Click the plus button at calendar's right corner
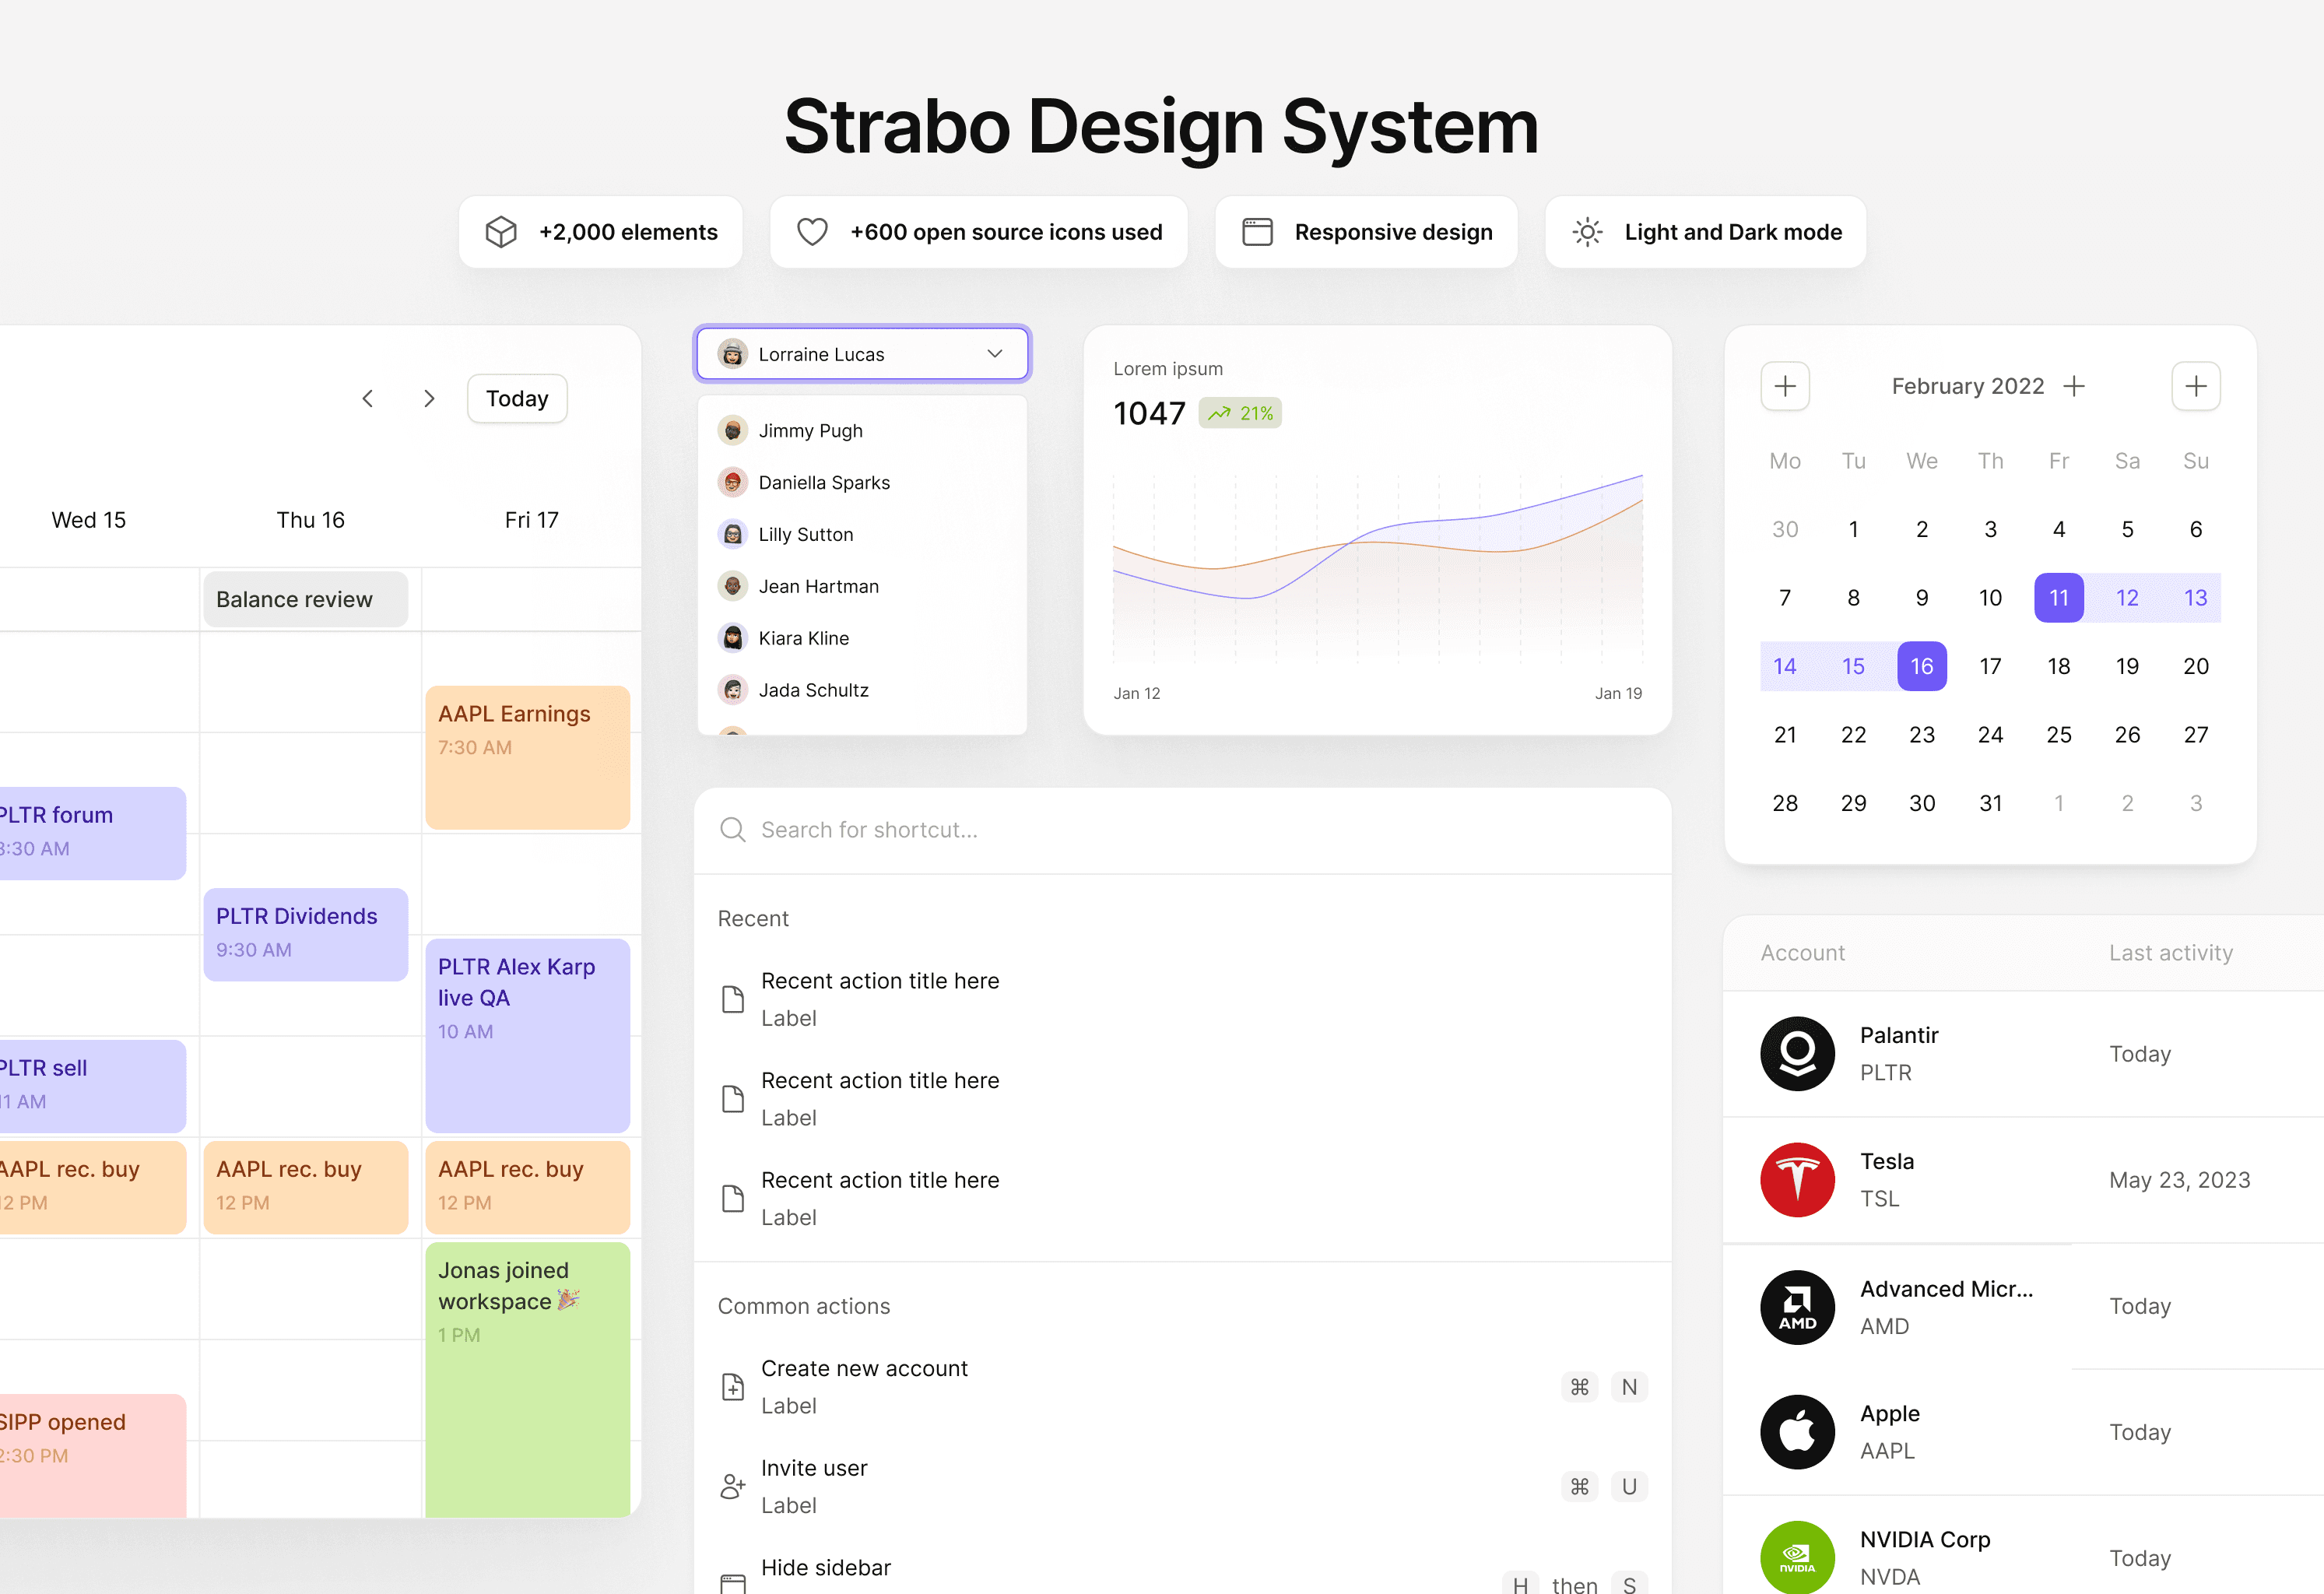Viewport: 2324px width, 1594px height. (x=2195, y=386)
